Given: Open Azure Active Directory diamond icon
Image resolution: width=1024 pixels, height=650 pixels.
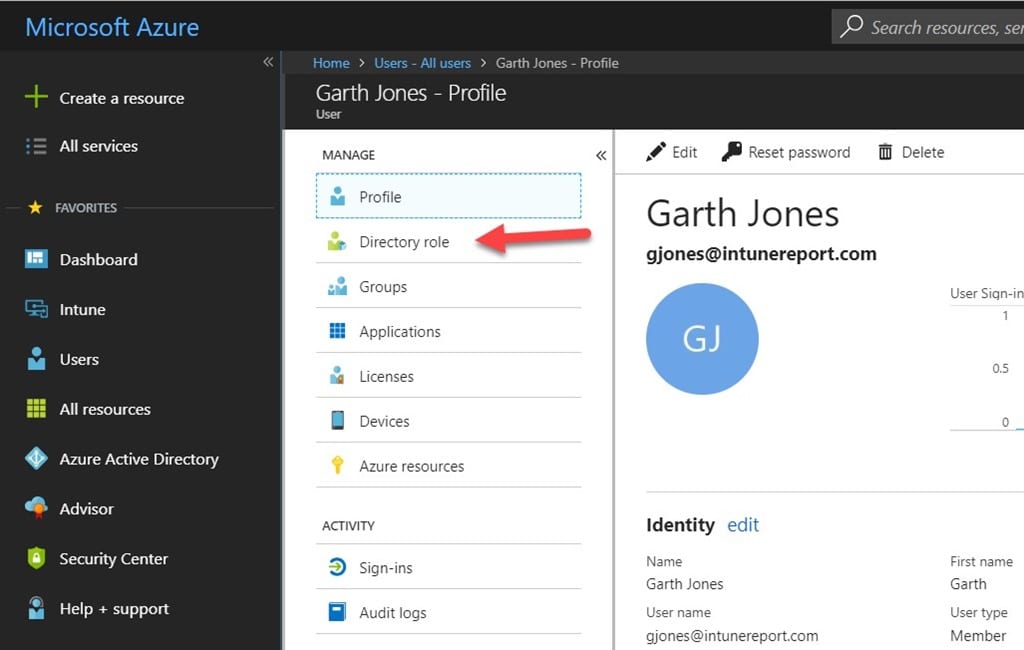Looking at the screenshot, I should [36, 458].
